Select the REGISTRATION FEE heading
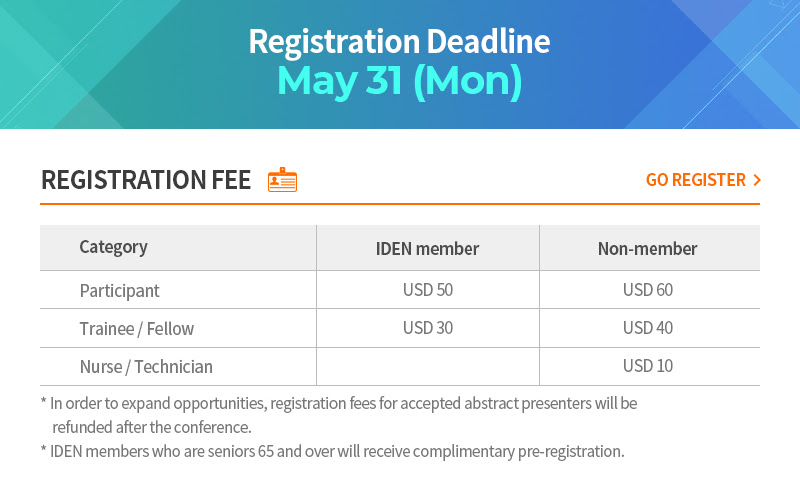800x488 pixels. pos(146,180)
